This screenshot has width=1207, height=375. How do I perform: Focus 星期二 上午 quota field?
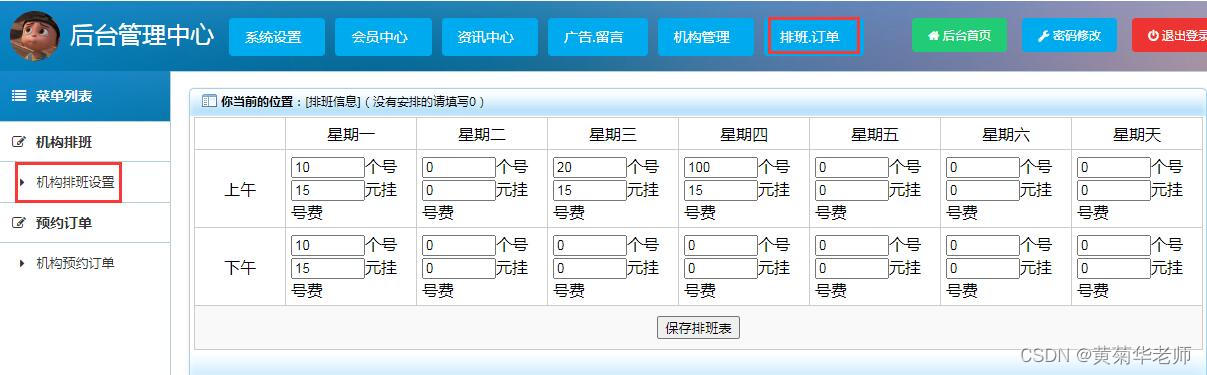tap(459, 167)
